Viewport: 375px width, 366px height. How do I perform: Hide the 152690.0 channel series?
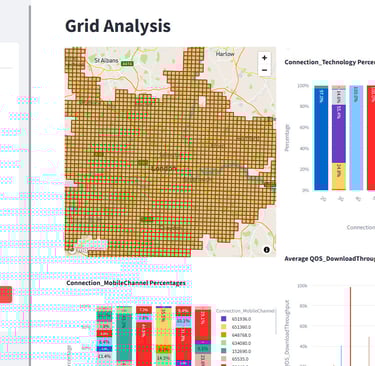pos(237,351)
